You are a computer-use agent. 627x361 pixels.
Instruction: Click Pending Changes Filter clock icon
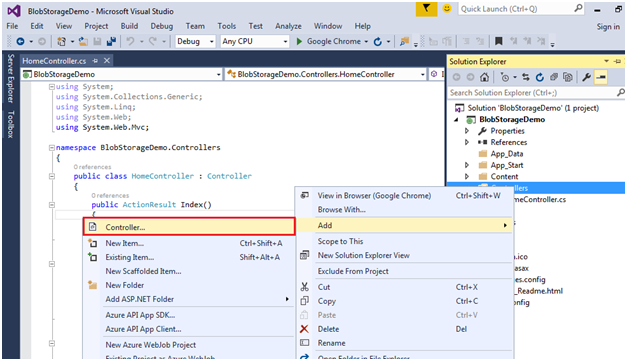505,77
